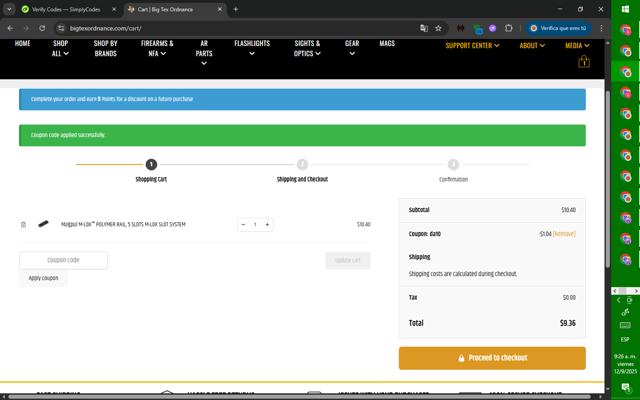Open the Windows Start button

(625, 9)
